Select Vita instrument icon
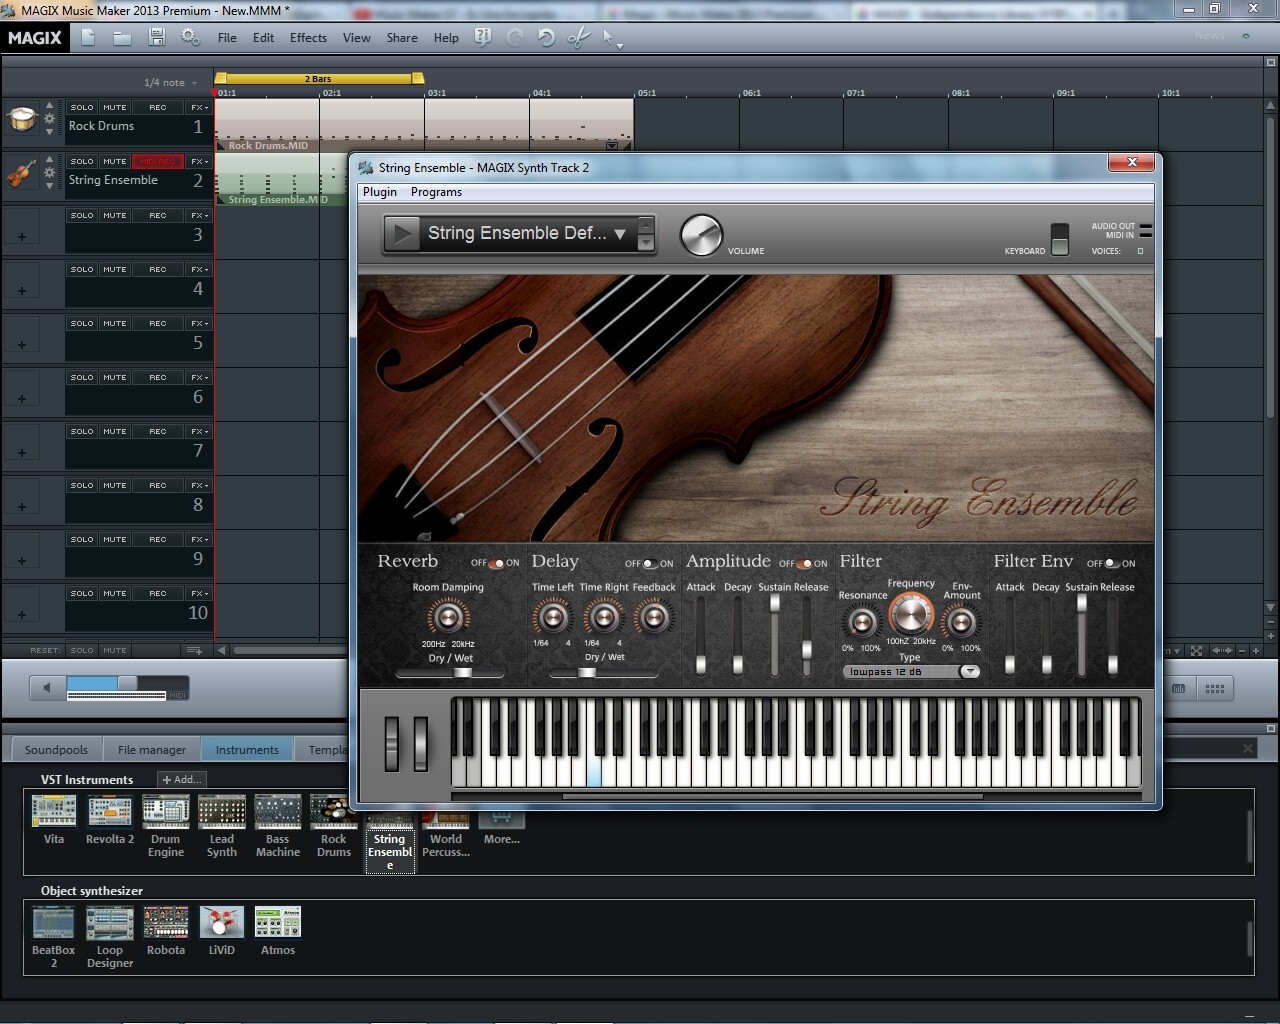This screenshot has width=1280, height=1024. point(54,810)
